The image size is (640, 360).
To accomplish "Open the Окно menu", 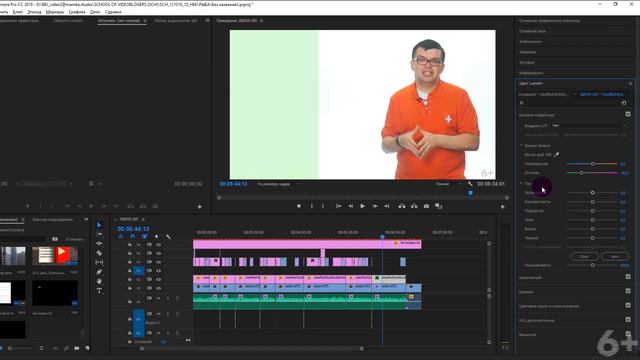I will pos(95,12).
